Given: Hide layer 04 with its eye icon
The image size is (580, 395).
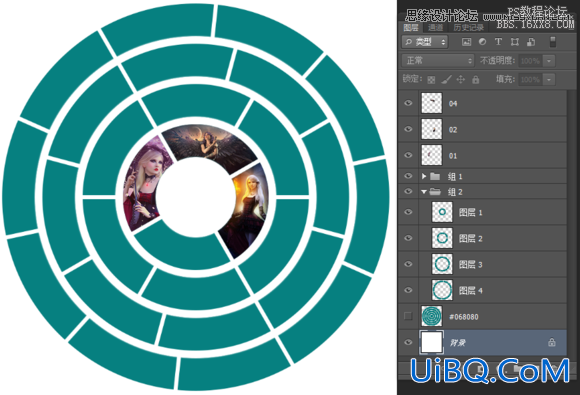Looking at the screenshot, I should coord(408,103).
